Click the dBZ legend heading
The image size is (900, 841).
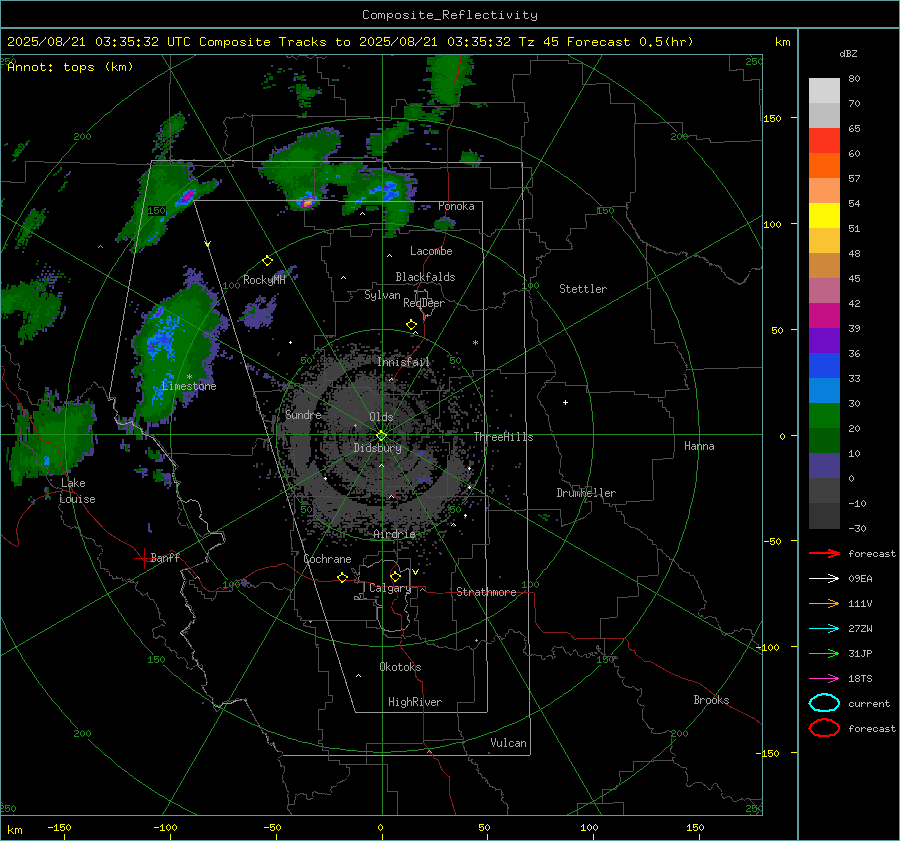click(848, 53)
